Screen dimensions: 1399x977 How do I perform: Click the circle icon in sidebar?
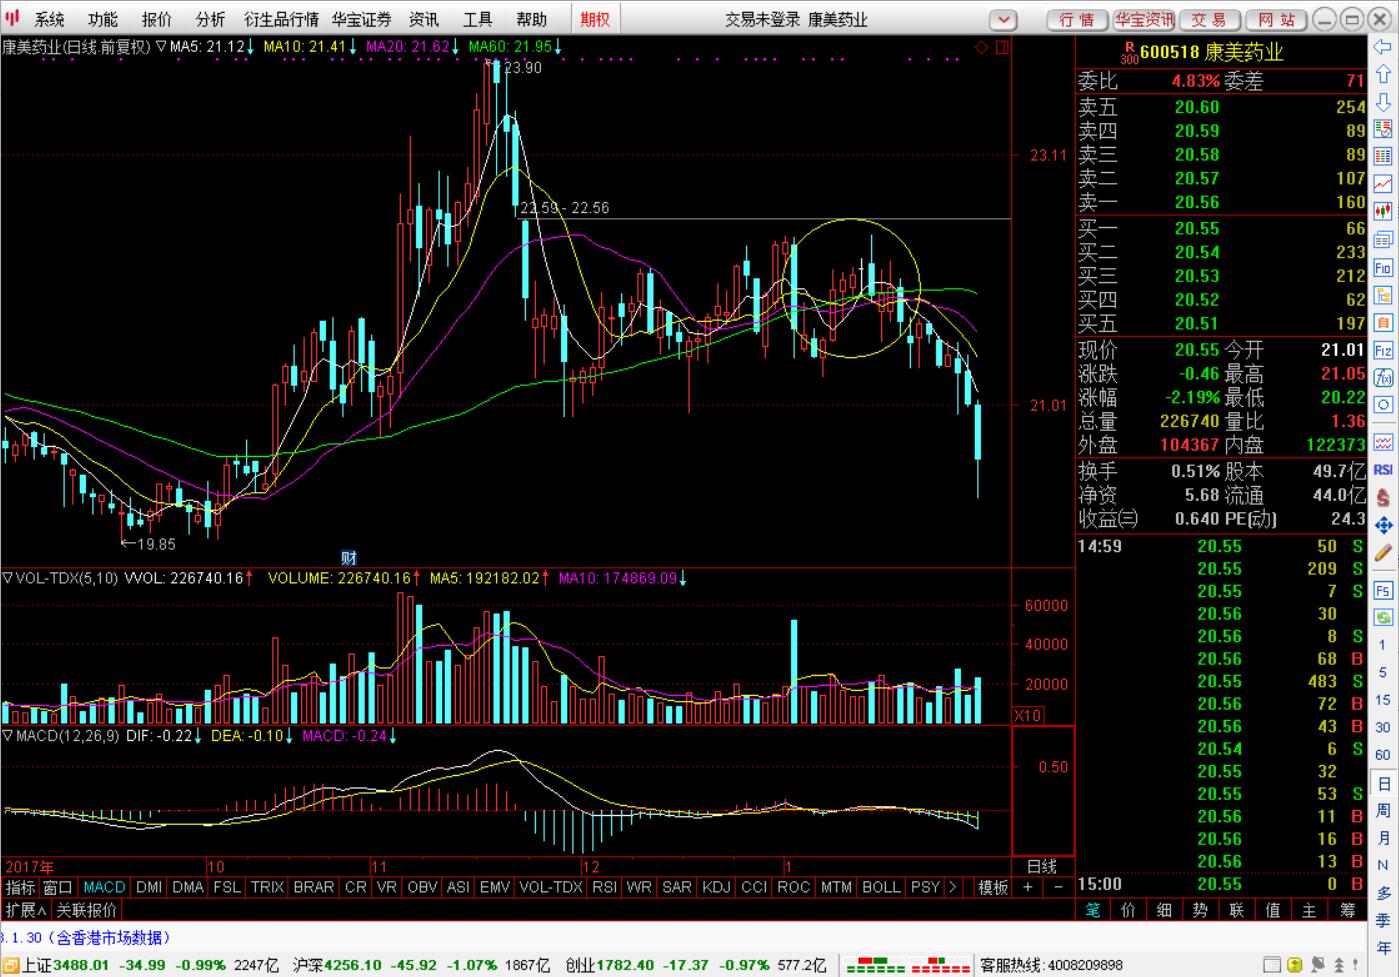click(1383, 406)
